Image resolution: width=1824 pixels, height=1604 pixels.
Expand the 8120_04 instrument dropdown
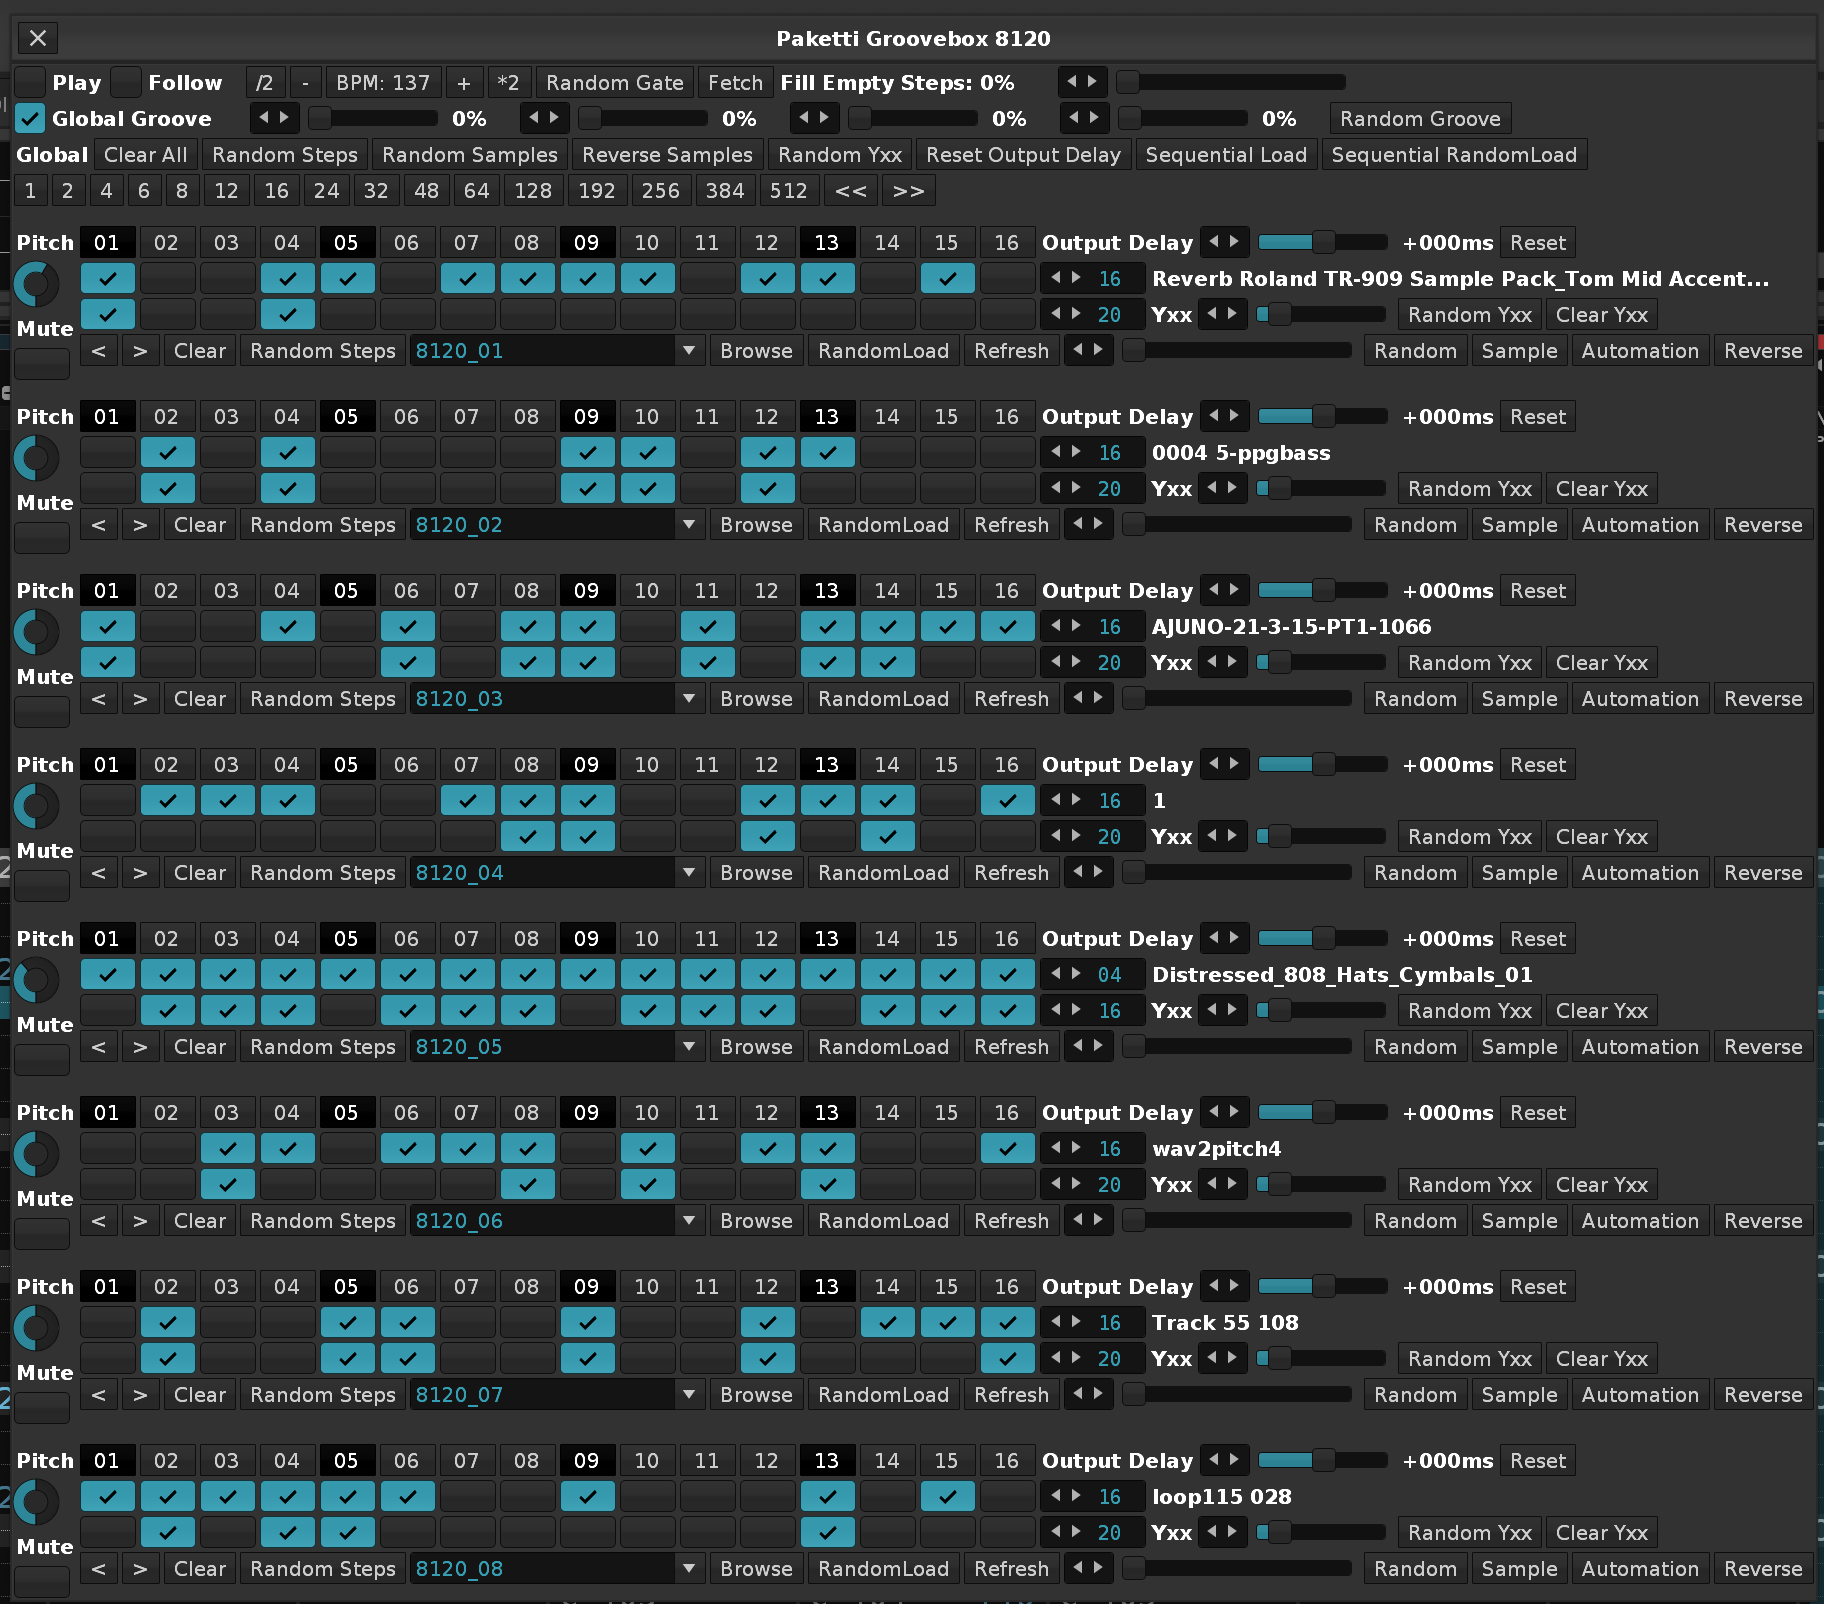pos(688,873)
